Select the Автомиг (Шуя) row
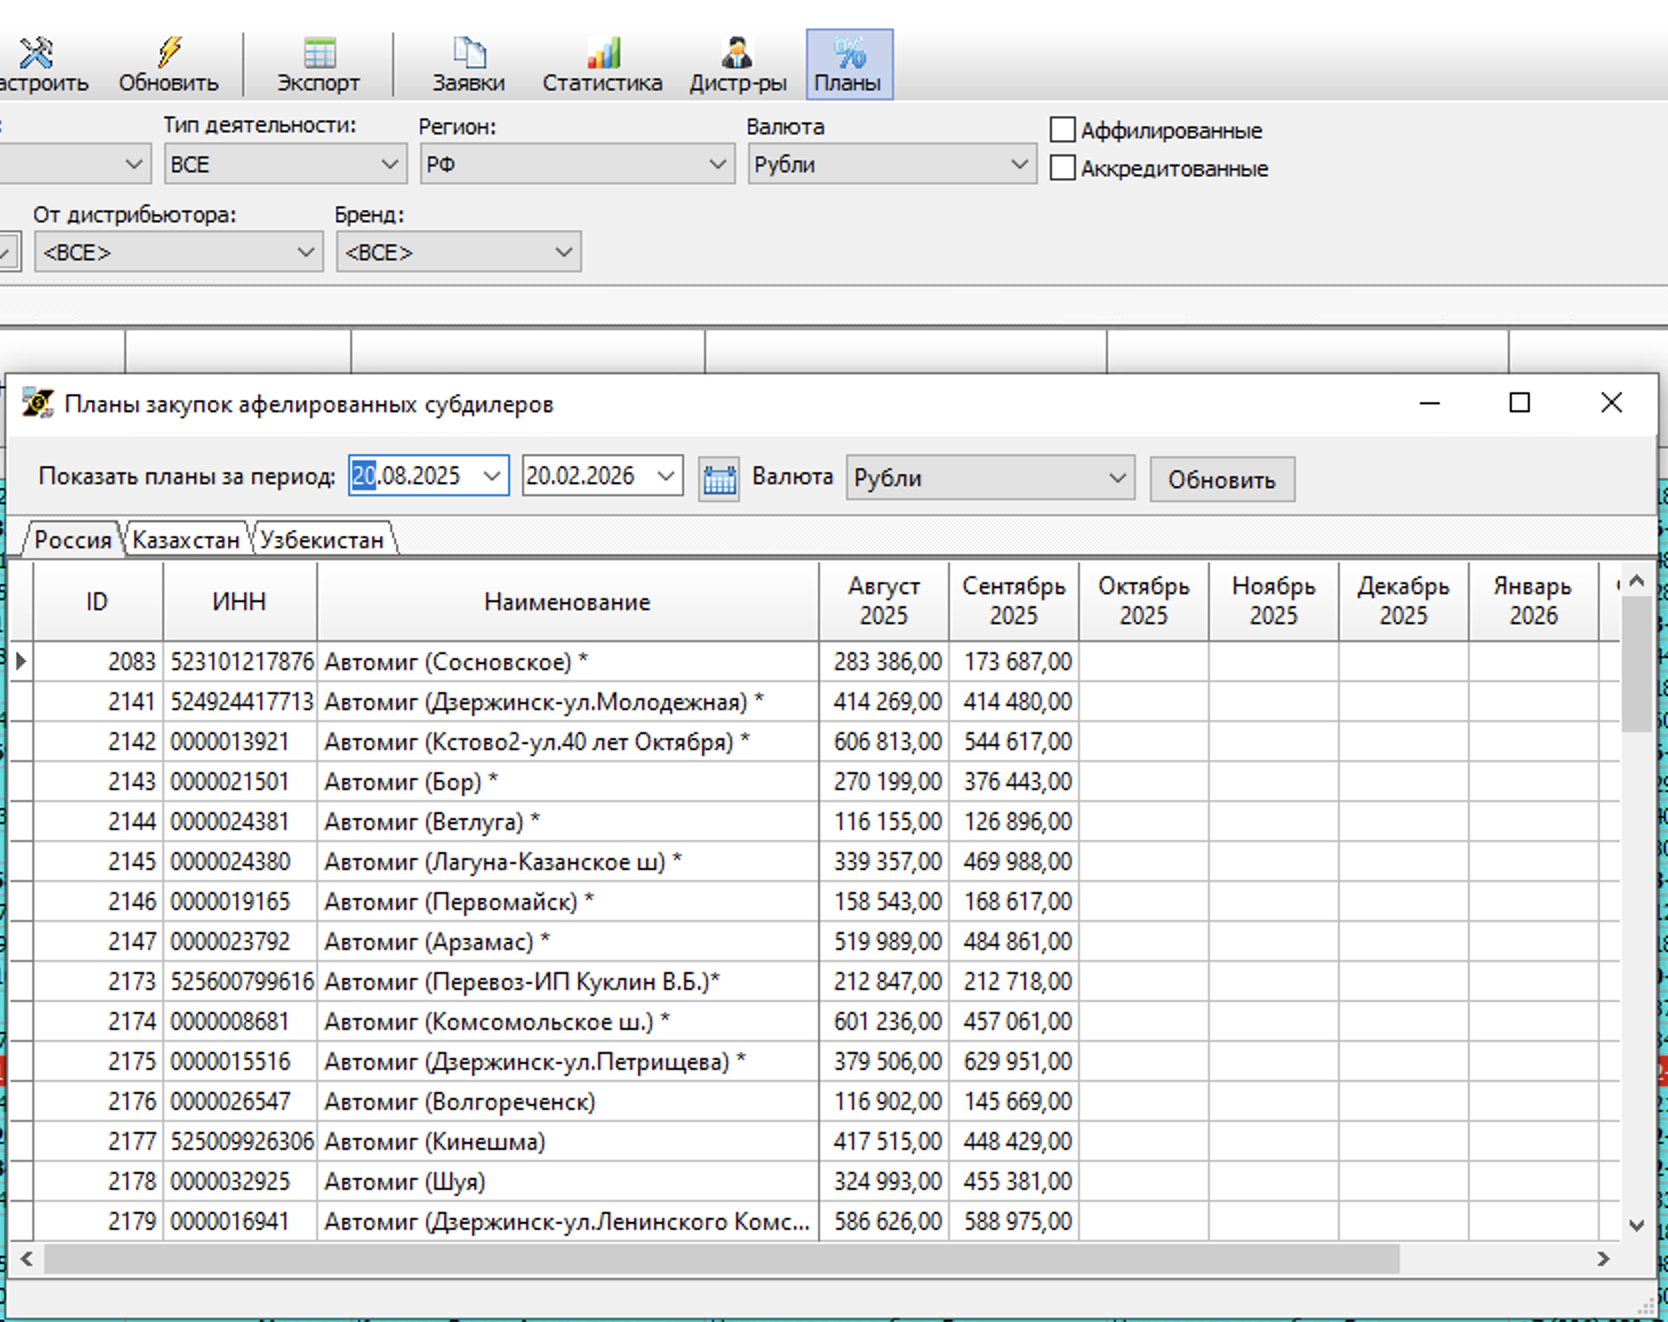This screenshot has width=1668, height=1322. [x=813, y=1181]
